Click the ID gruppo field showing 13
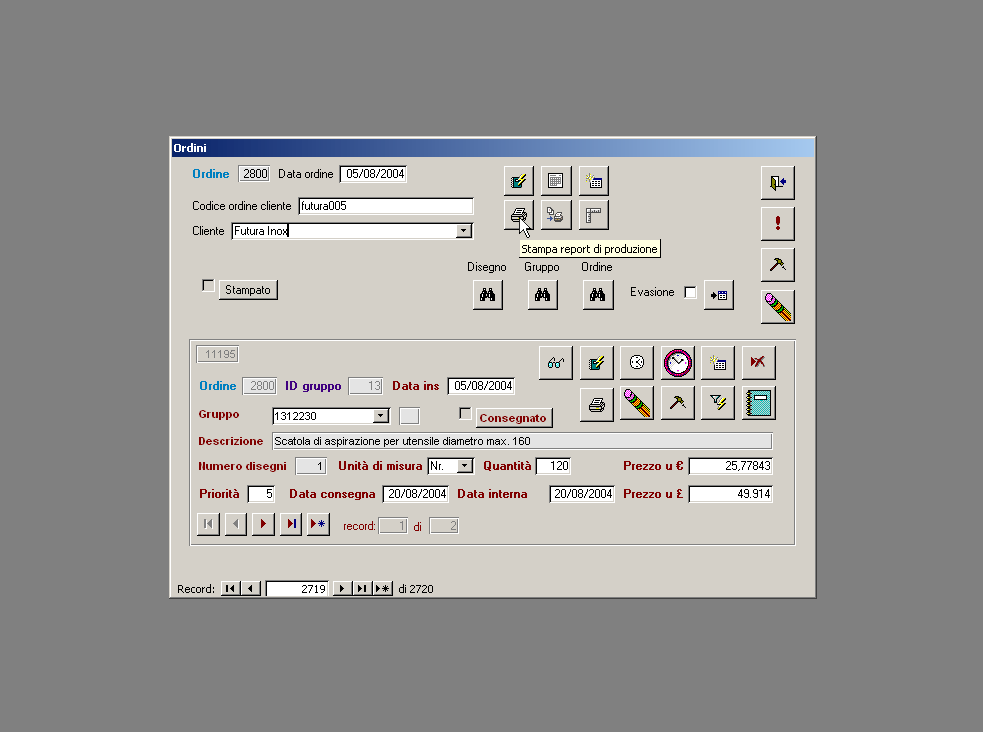This screenshot has height=732, width=983. click(366, 386)
